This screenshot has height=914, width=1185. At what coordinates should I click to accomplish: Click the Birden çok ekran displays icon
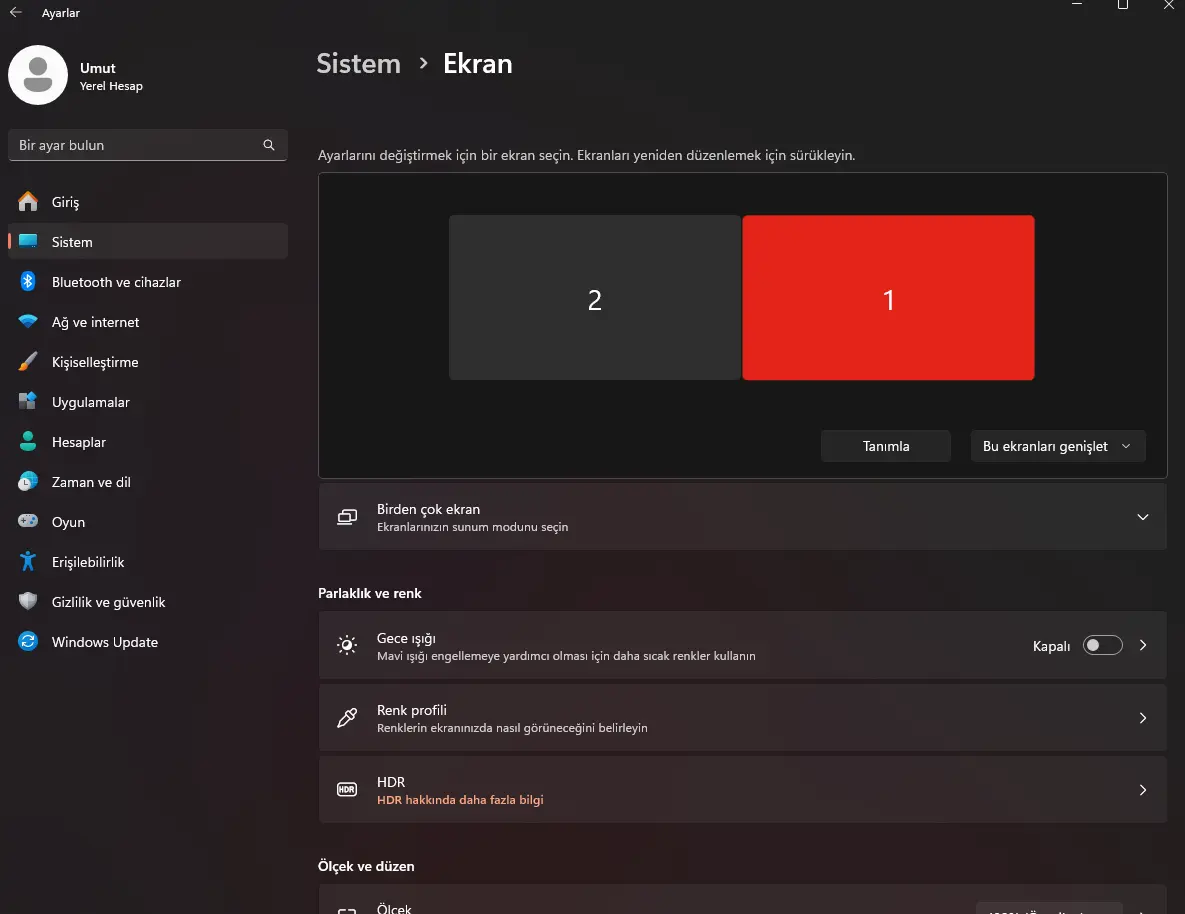click(x=347, y=517)
